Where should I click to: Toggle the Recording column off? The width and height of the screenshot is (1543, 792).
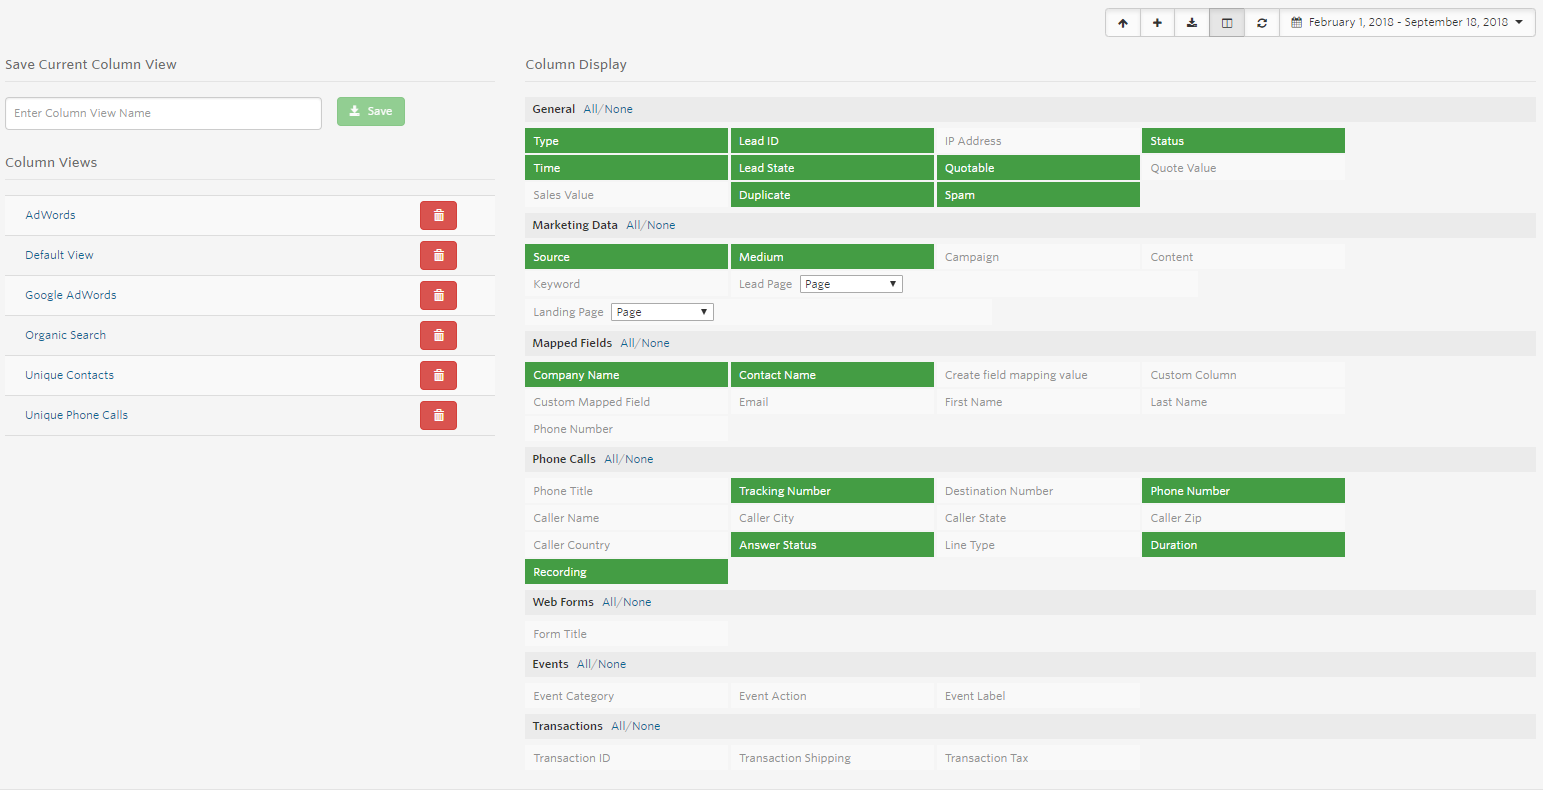click(x=626, y=571)
